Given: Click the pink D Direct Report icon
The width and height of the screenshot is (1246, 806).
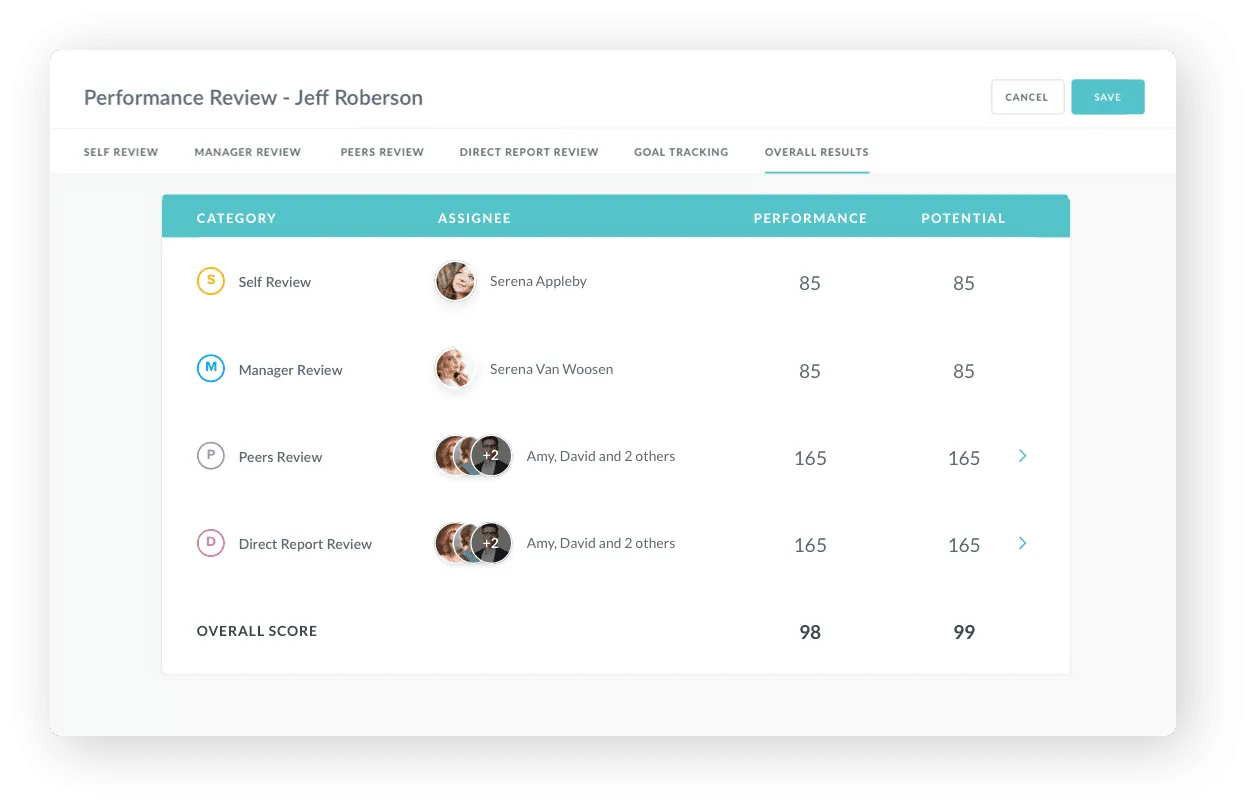Looking at the screenshot, I should pyautogui.click(x=210, y=543).
